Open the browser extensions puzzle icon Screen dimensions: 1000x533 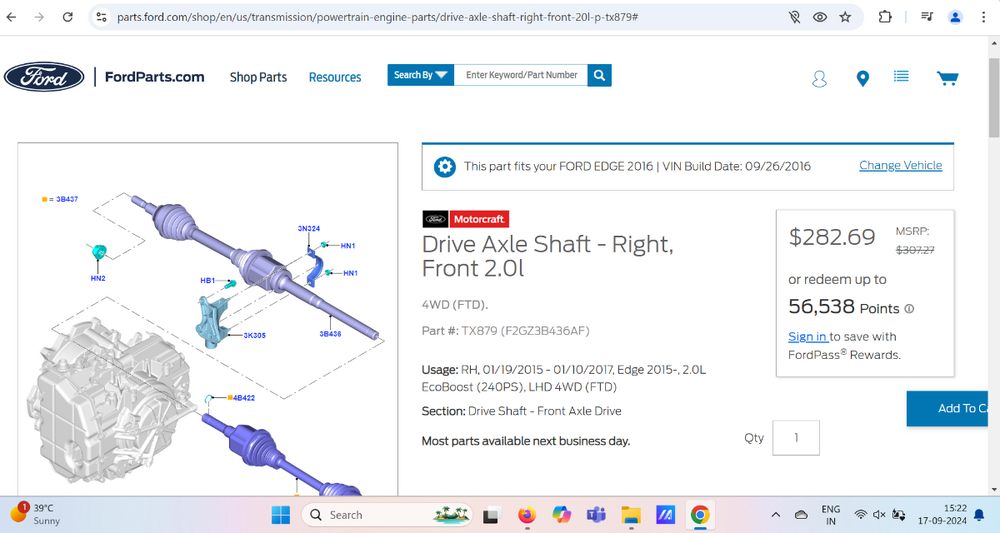[x=885, y=17]
